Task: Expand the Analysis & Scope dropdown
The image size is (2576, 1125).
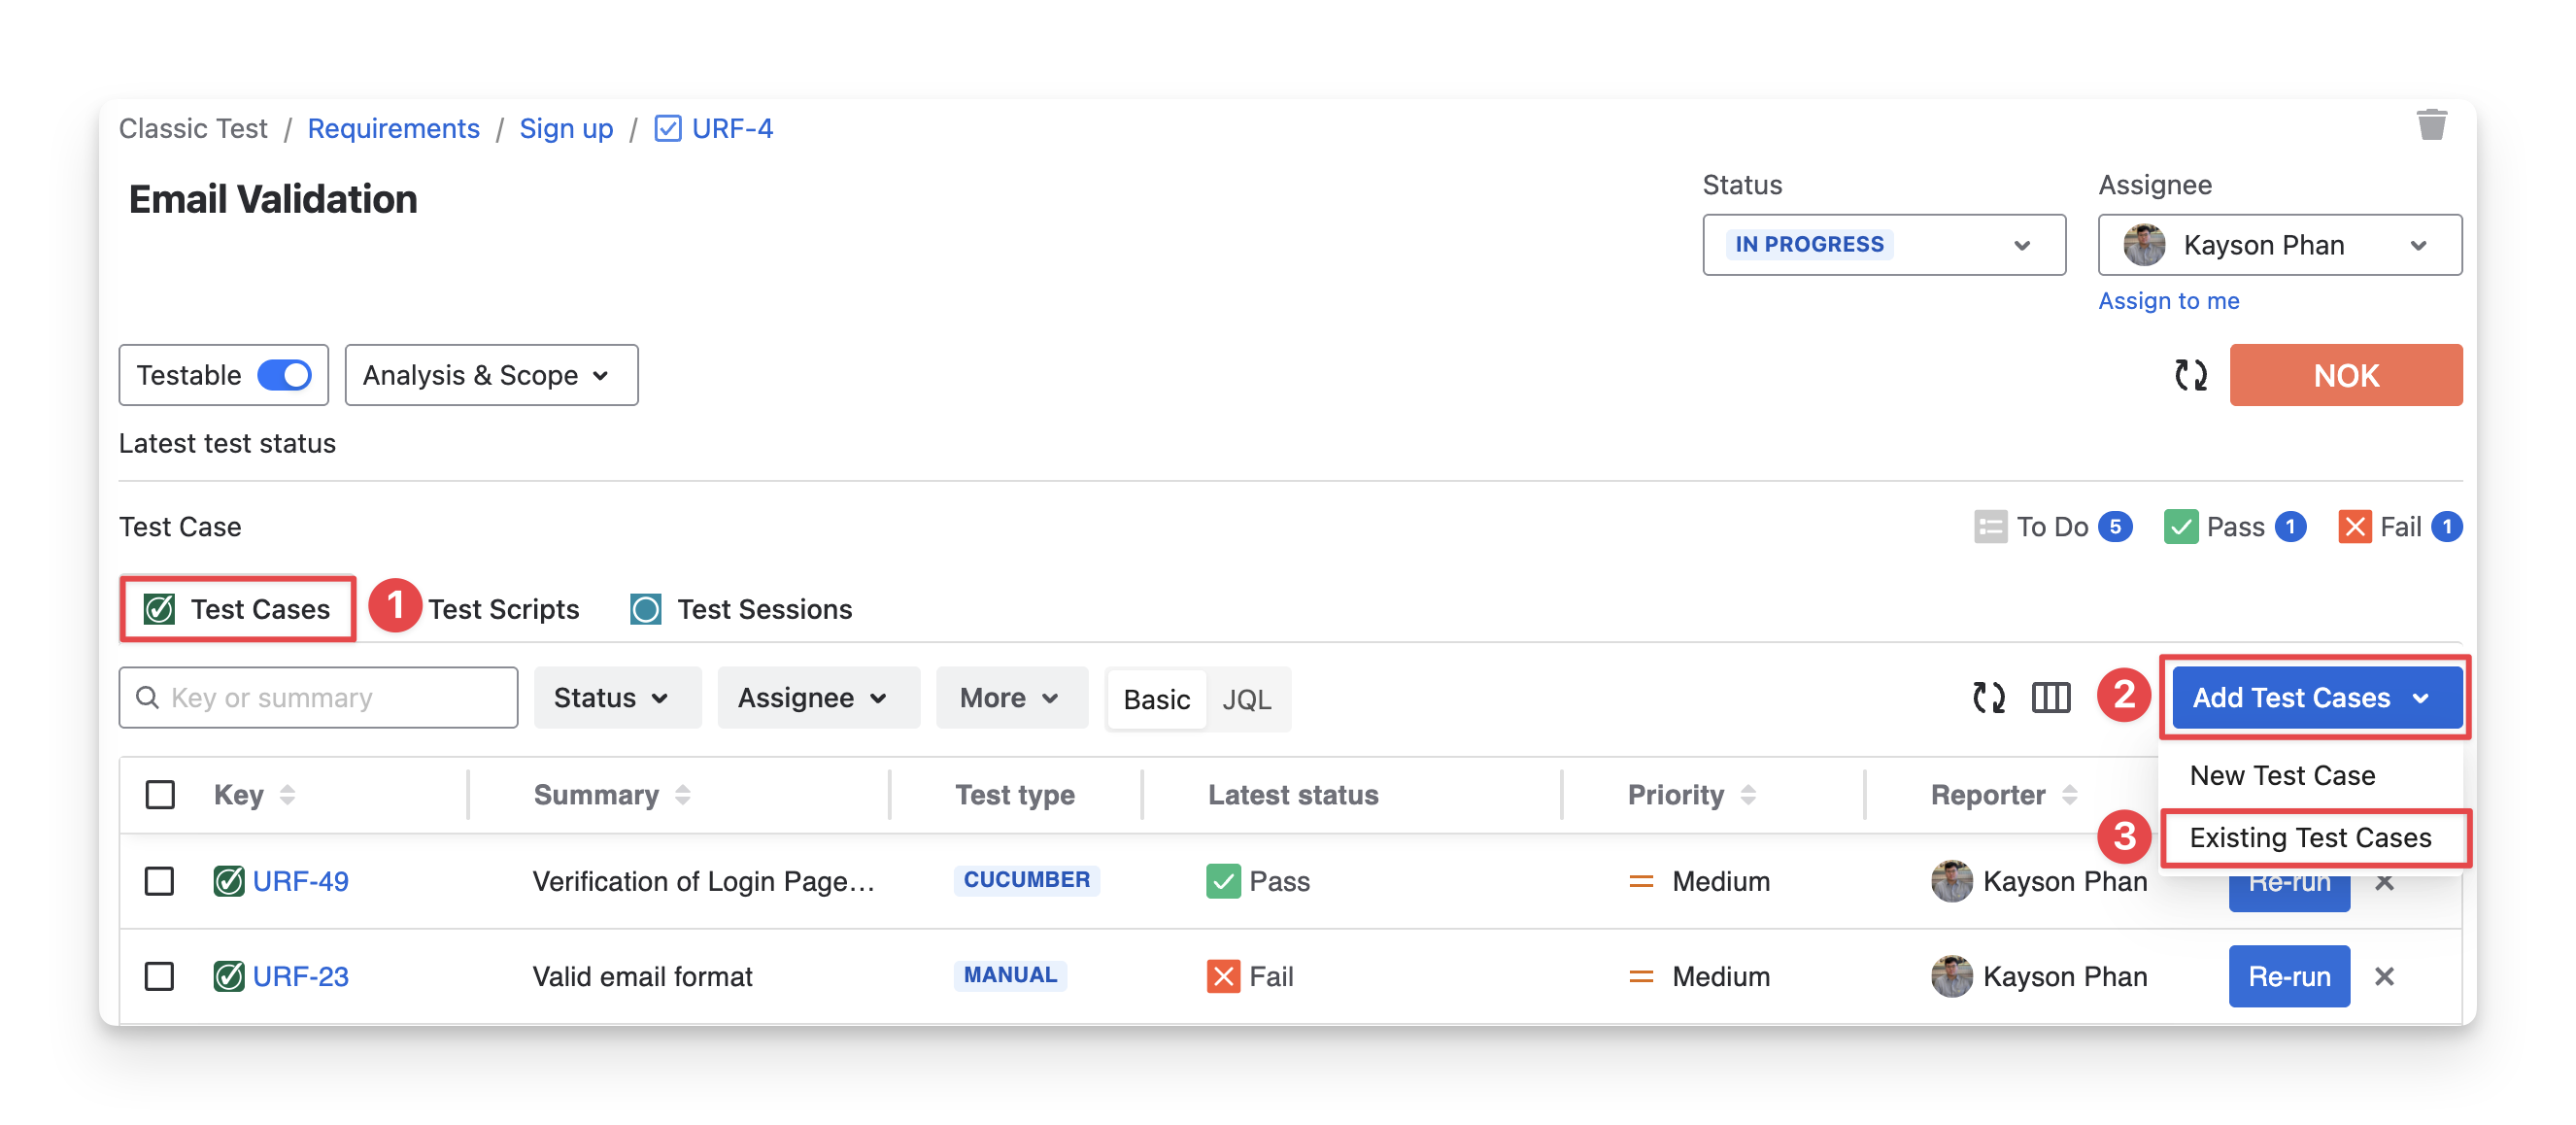Action: tap(490, 375)
